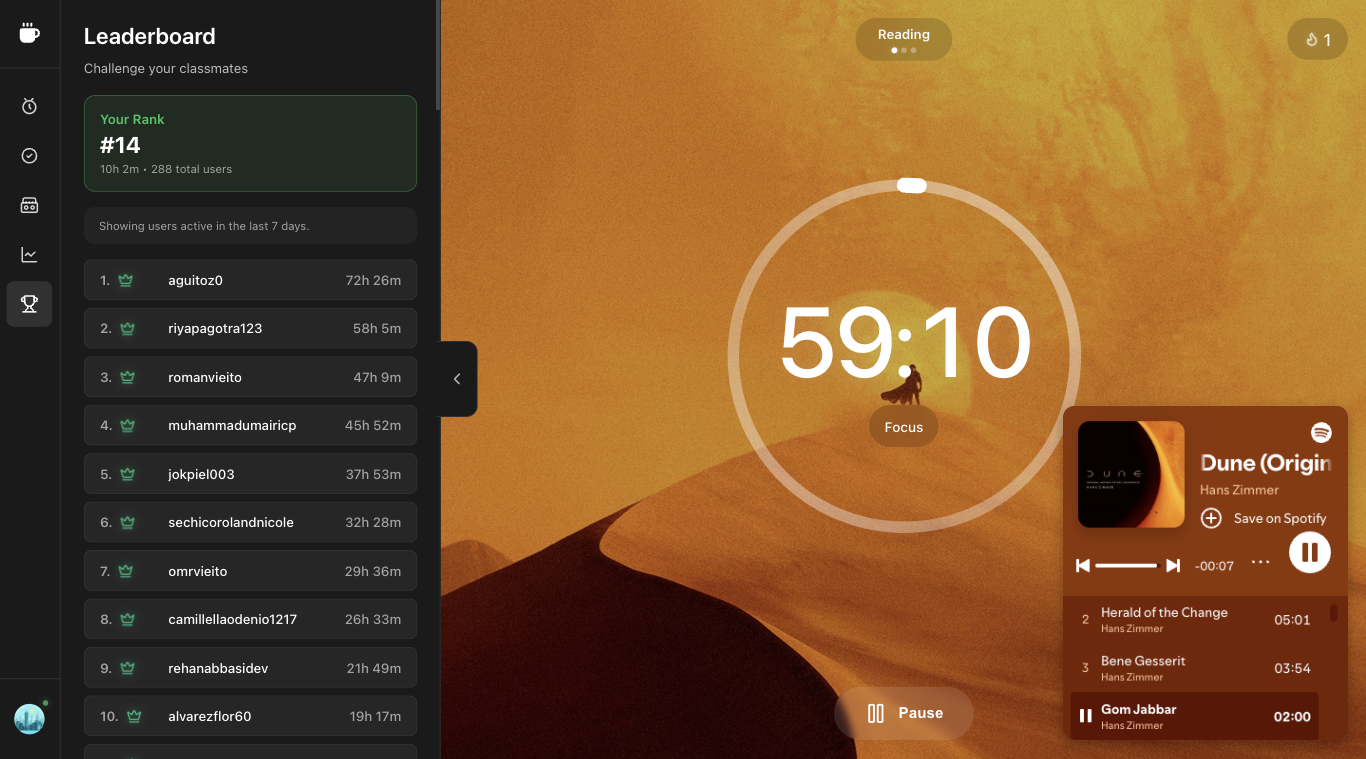Open the Pomodoro timer sidebar icon

[29, 106]
